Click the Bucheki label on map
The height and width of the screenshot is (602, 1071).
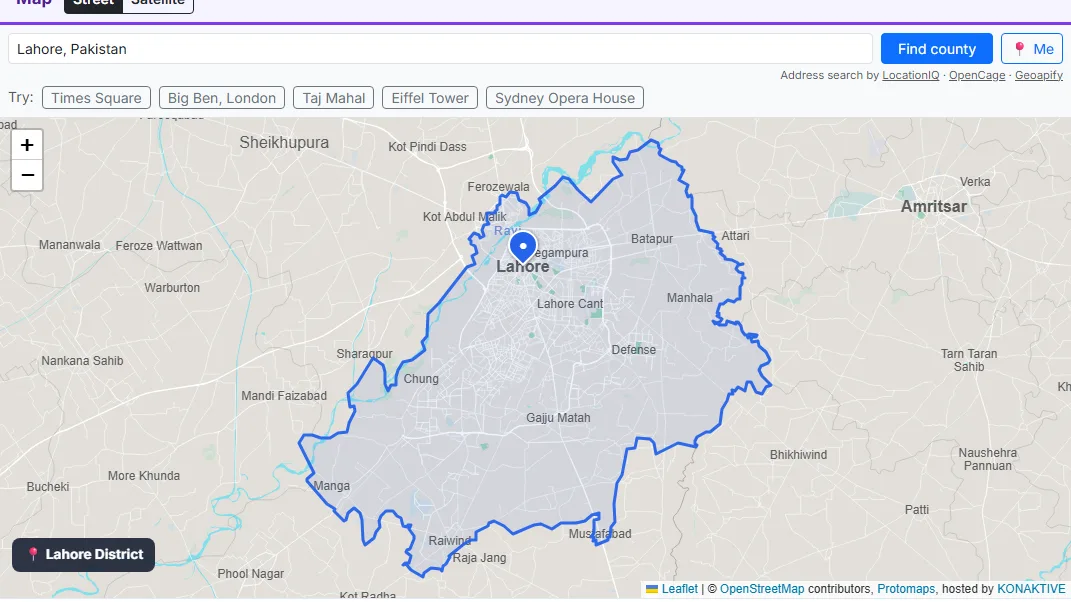48,487
